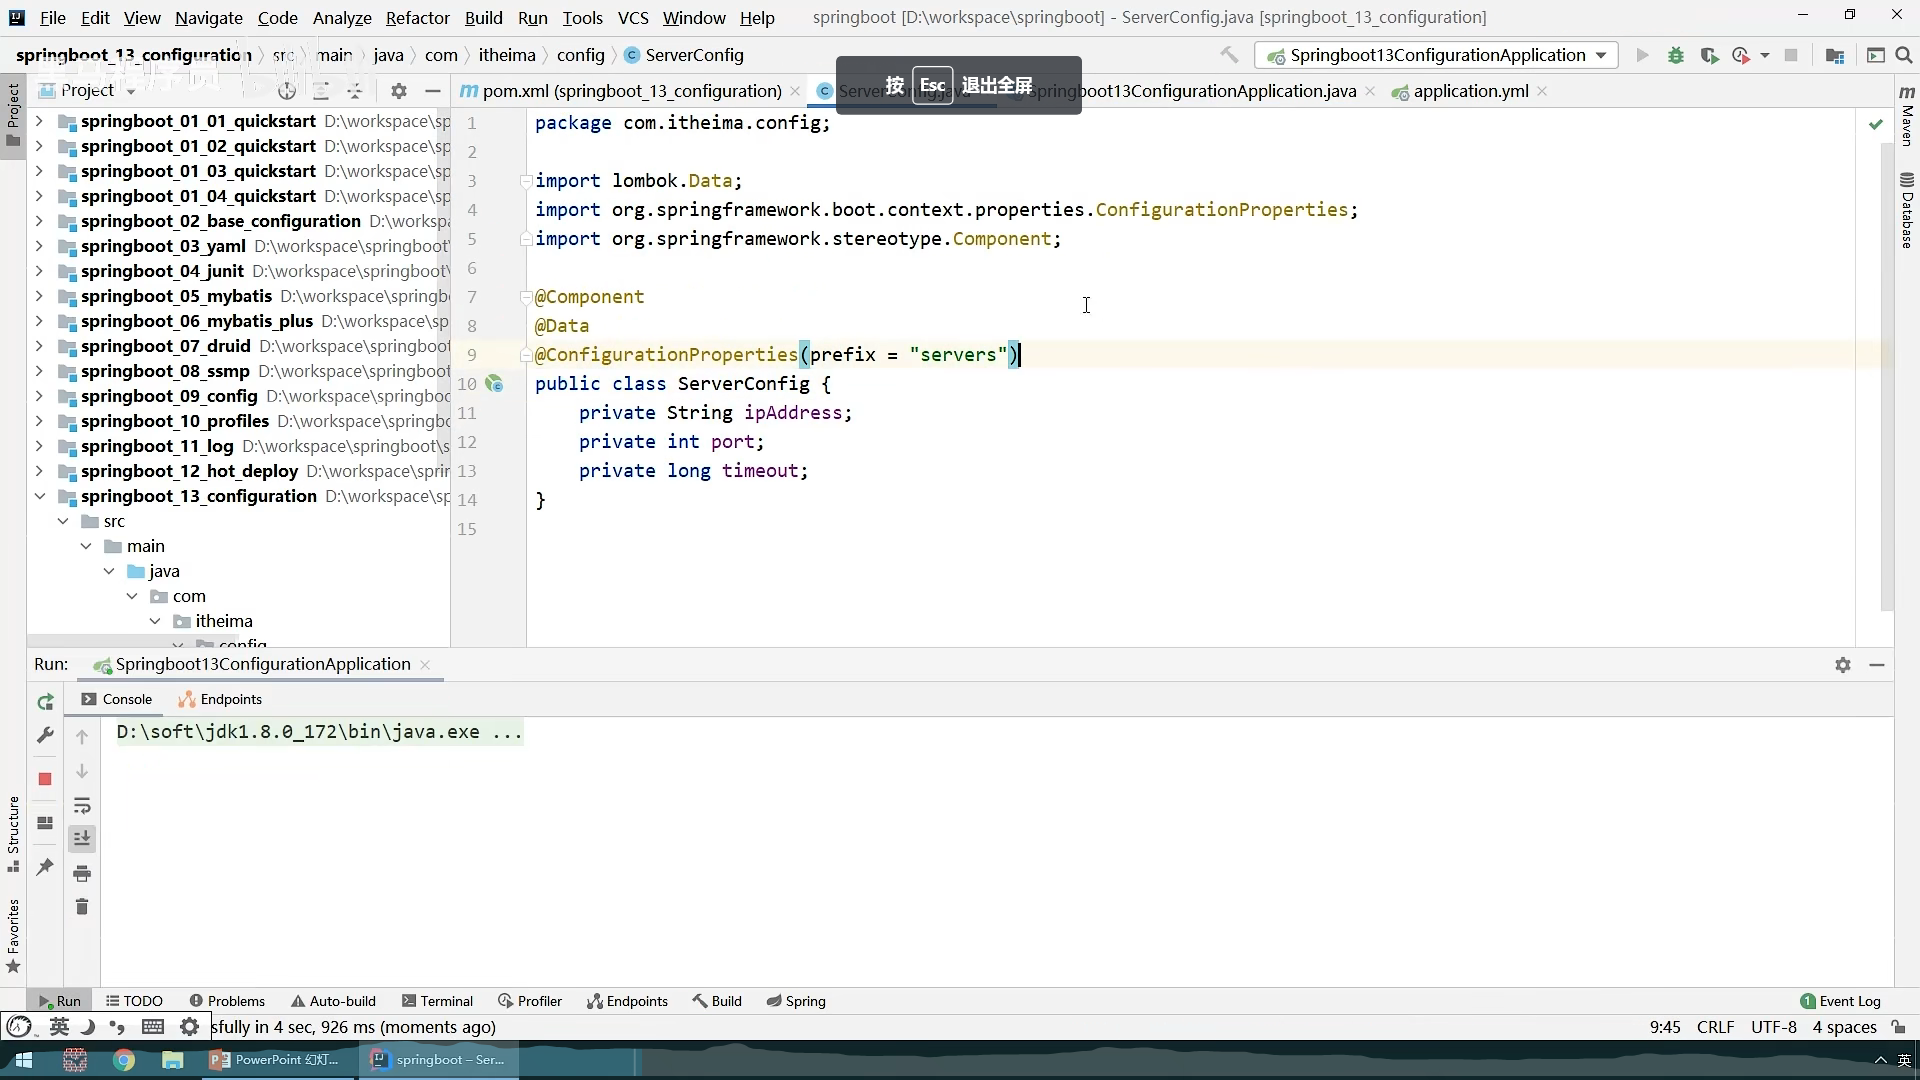Expand the springboot_12_hot_deploy project node

pyautogui.click(x=39, y=471)
